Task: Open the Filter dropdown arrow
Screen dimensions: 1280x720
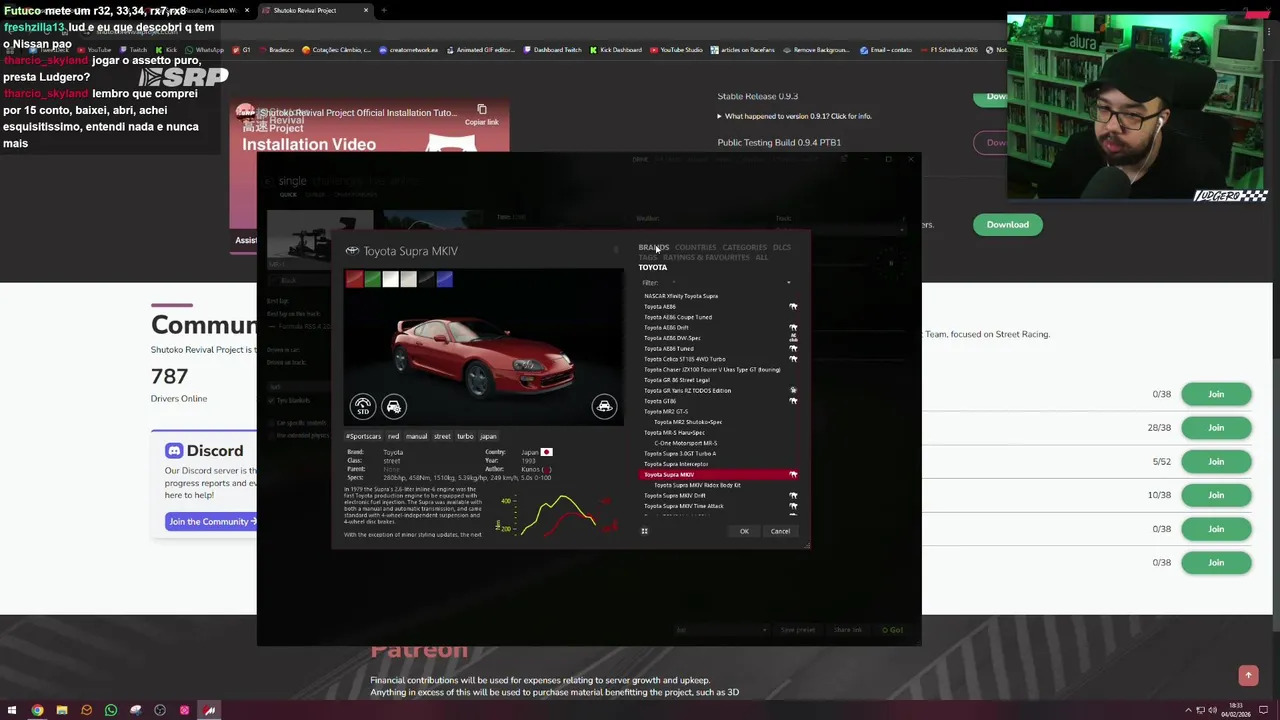Action: [788, 283]
